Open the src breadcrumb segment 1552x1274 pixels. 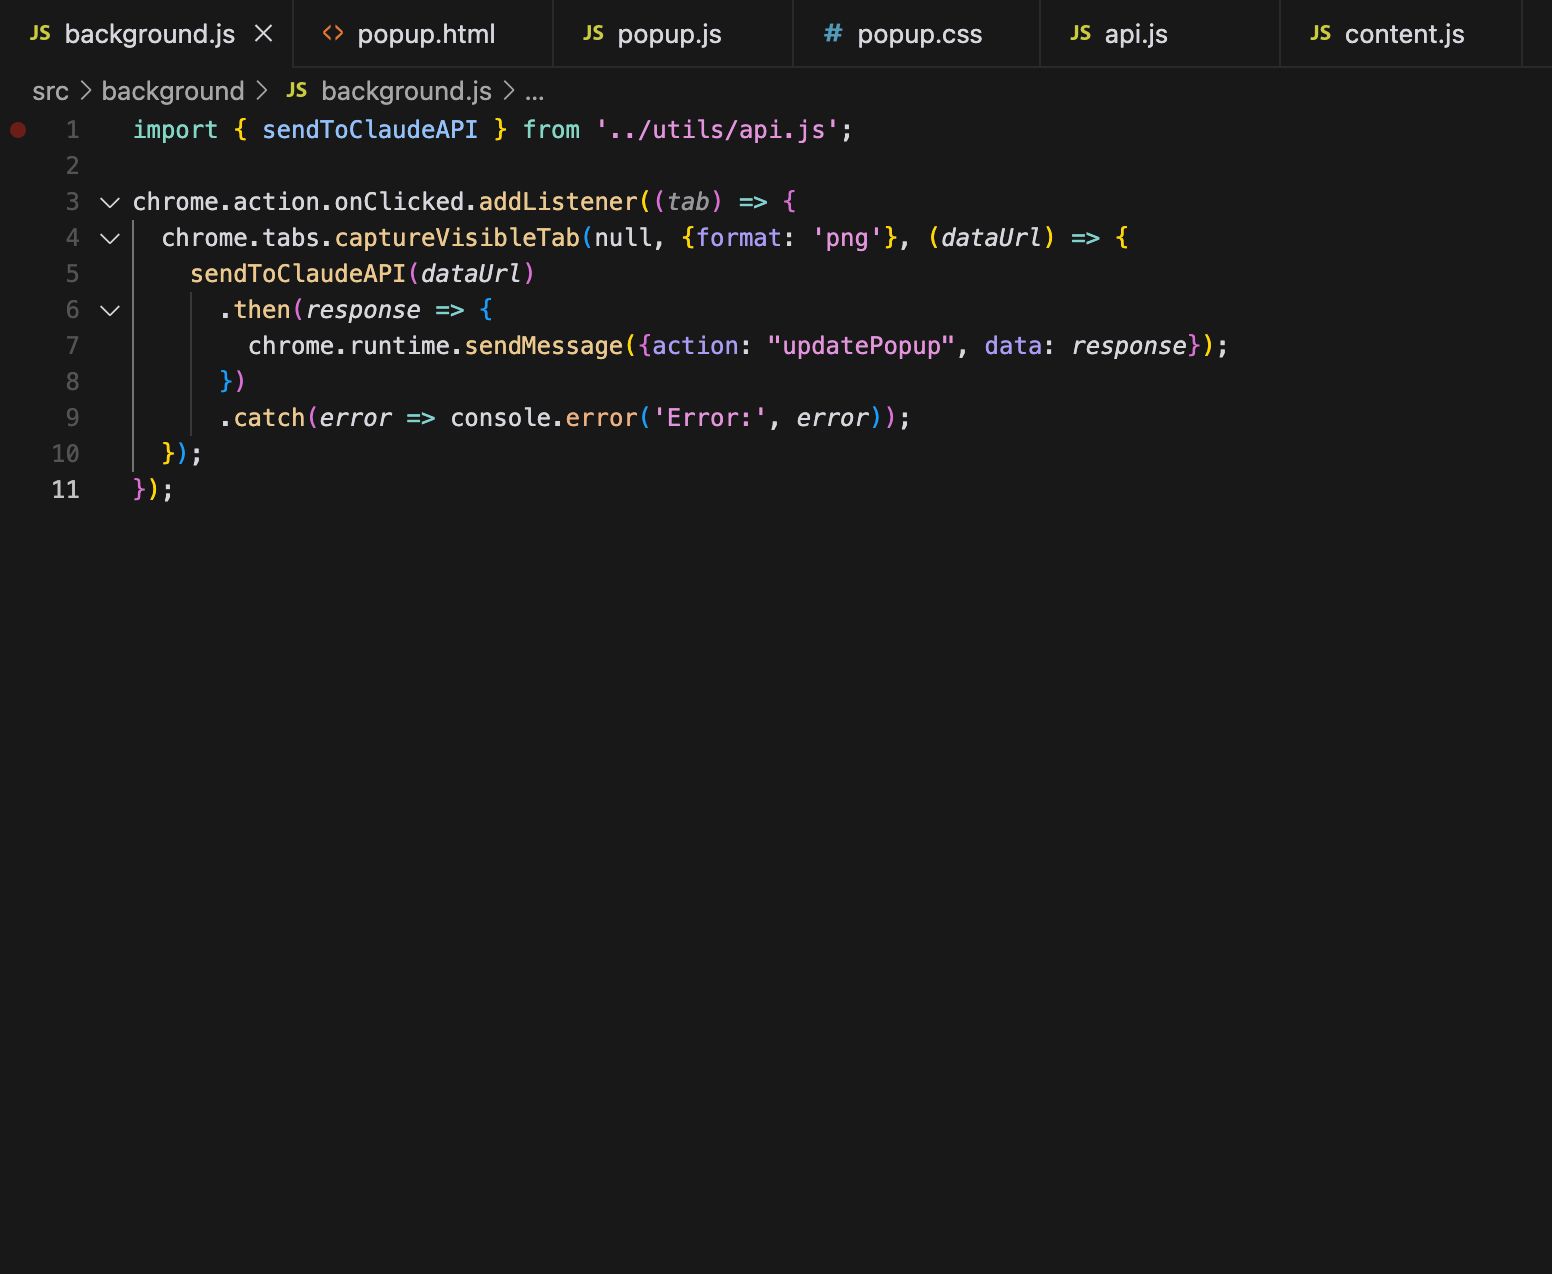[x=50, y=91]
